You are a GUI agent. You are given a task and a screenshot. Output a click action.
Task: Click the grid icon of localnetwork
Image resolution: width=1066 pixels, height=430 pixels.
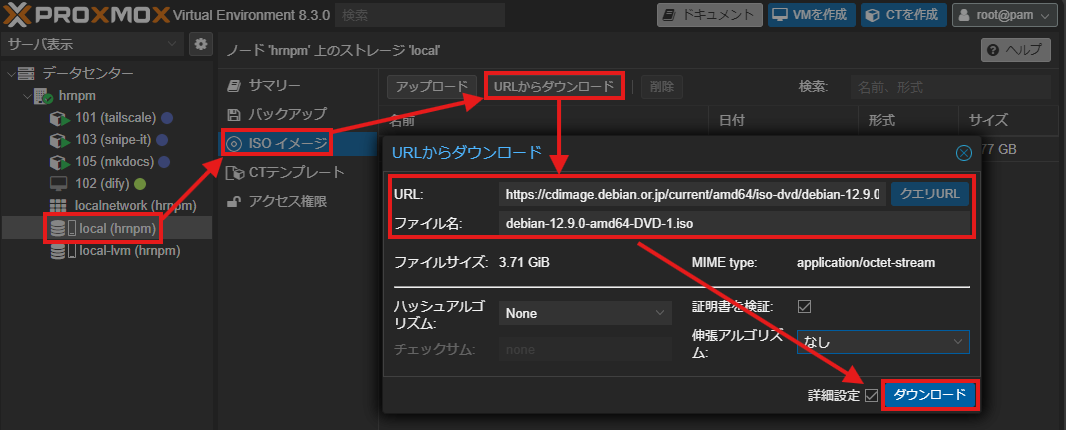pos(58,206)
